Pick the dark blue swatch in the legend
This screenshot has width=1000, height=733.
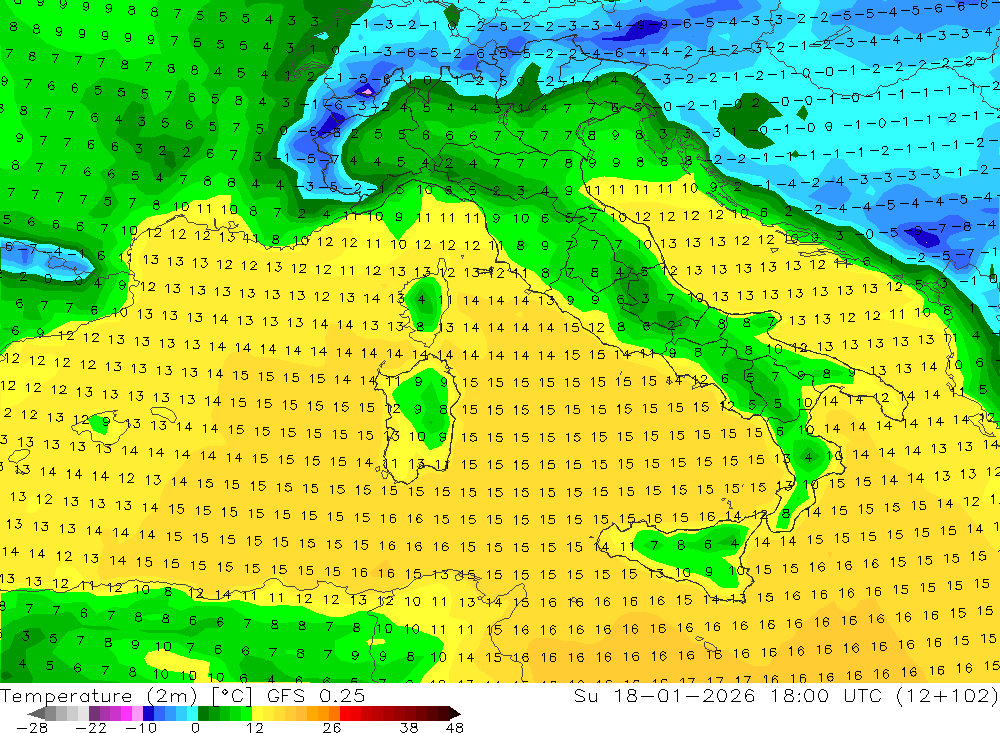click(x=149, y=713)
